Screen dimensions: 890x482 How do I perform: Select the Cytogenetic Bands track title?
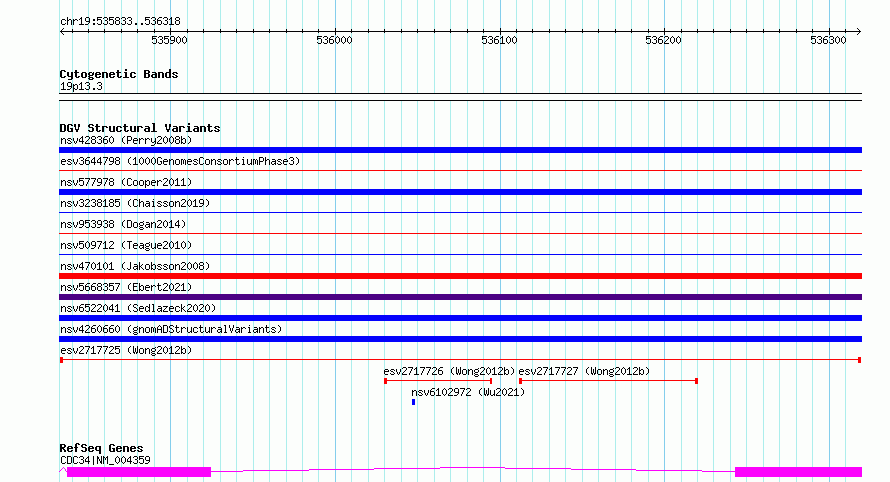pos(119,74)
